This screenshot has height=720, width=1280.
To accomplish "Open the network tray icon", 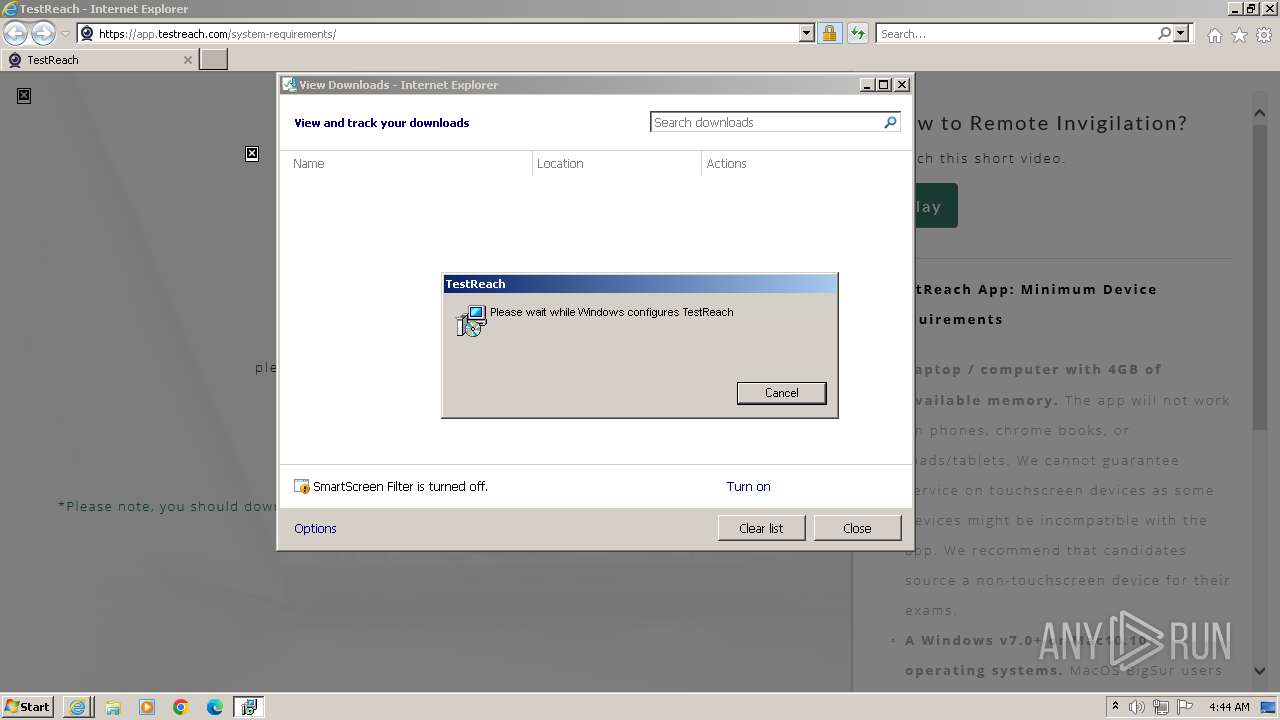I will coord(1160,707).
